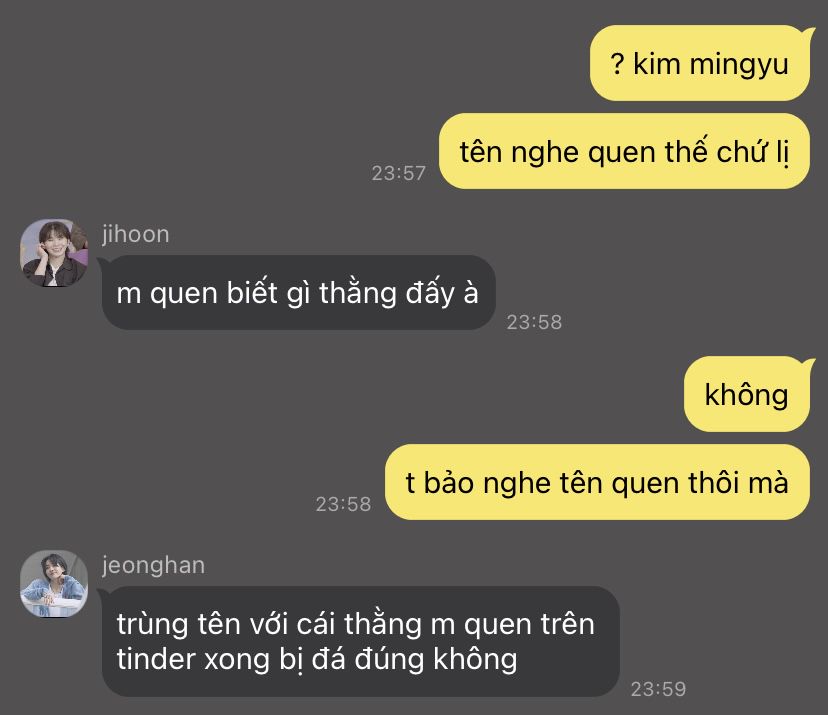Screen dimensions: 828x715
Task: Select the yellow 'không' message bubble
Action: 747,394
